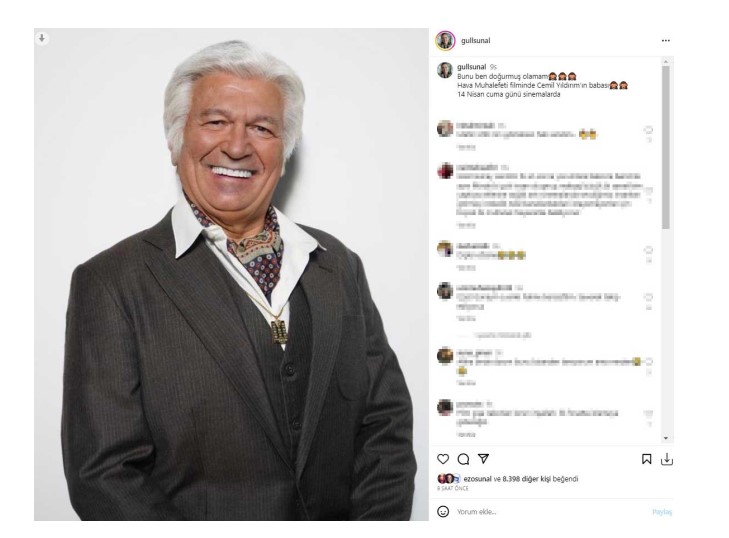Open the three-dot options menu
Screen dimensions: 729x538
pyautogui.click(x=666, y=40)
